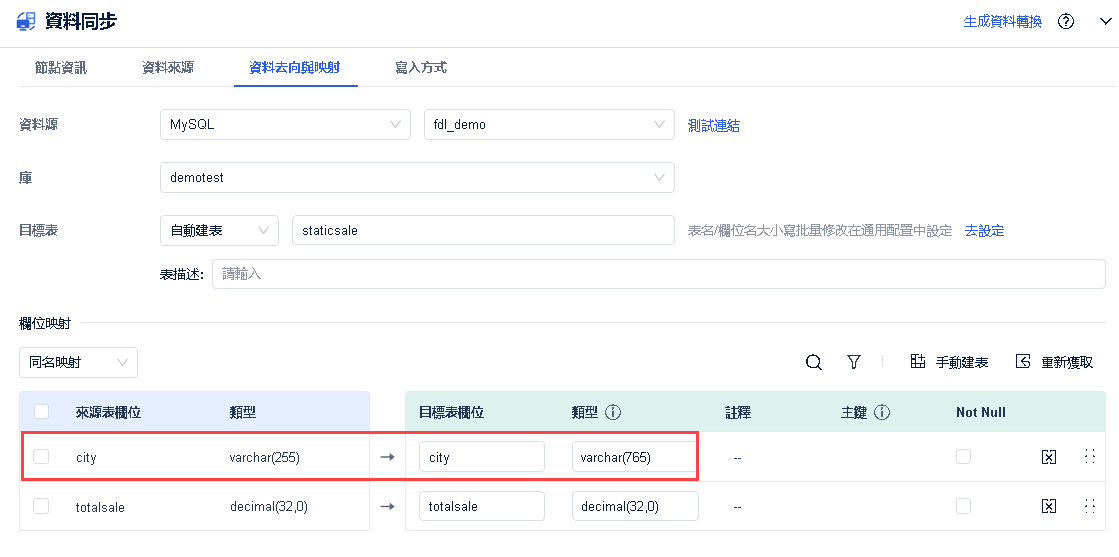Click the info icon beside 主鍵 column

click(x=882, y=412)
